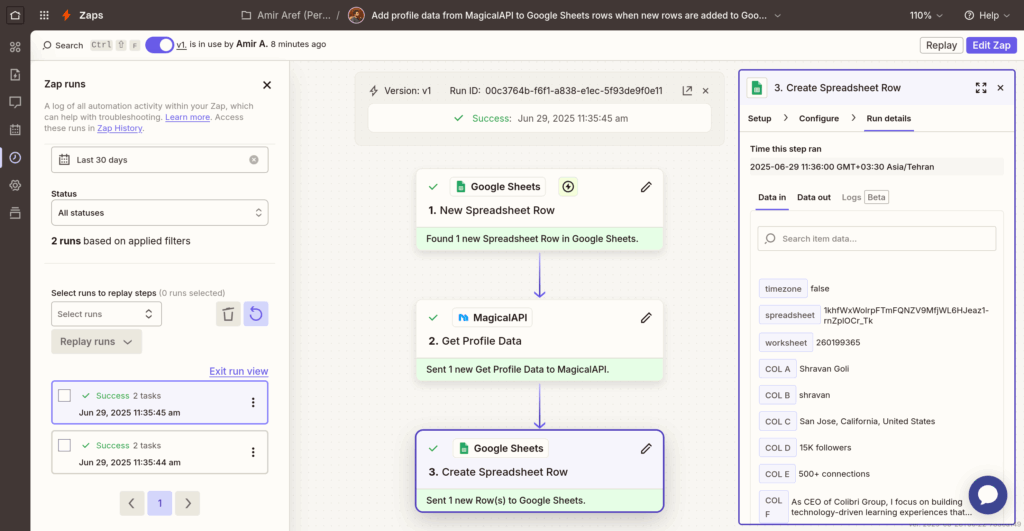1024x531 pixels.
Task: Edit the Get Profile Data step
Action: click(646, 318)
